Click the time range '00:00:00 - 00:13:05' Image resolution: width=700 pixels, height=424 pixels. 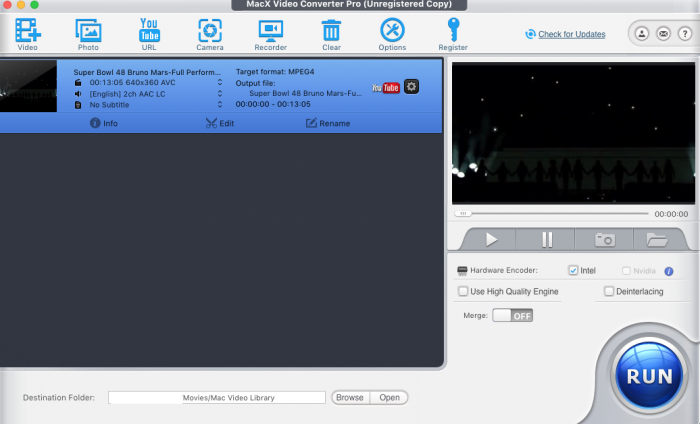(x=273, y=104)
